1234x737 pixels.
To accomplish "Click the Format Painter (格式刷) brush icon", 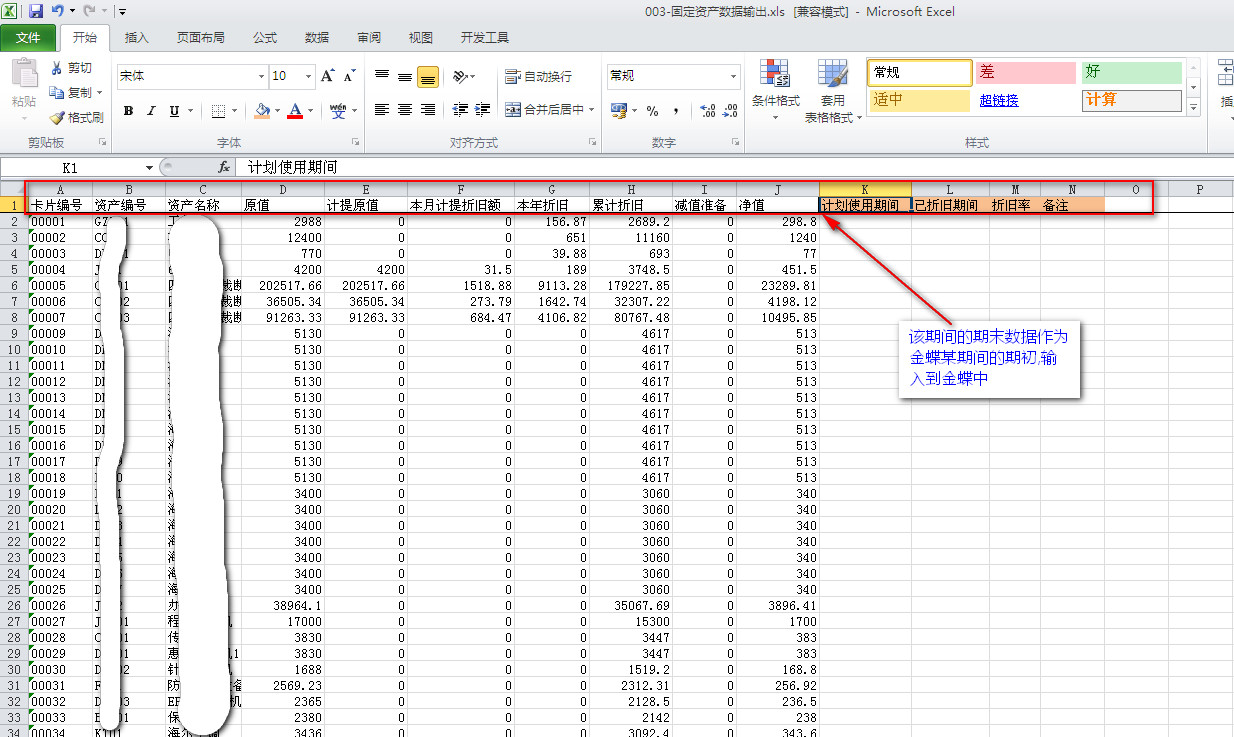I will point(57,117).
